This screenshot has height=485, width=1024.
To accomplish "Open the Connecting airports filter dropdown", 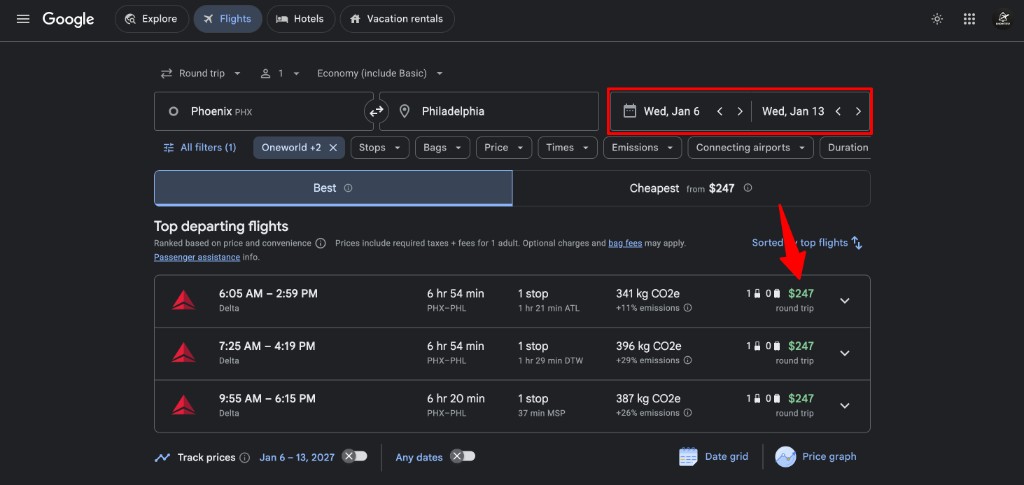I will click(x=750, y=148).
